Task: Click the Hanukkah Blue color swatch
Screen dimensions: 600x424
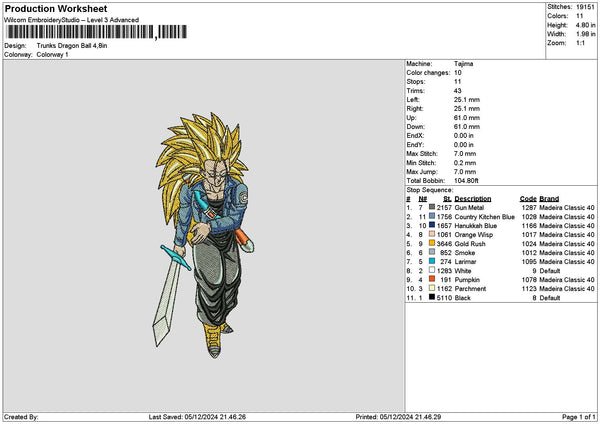Action: (x=432, y=225)
